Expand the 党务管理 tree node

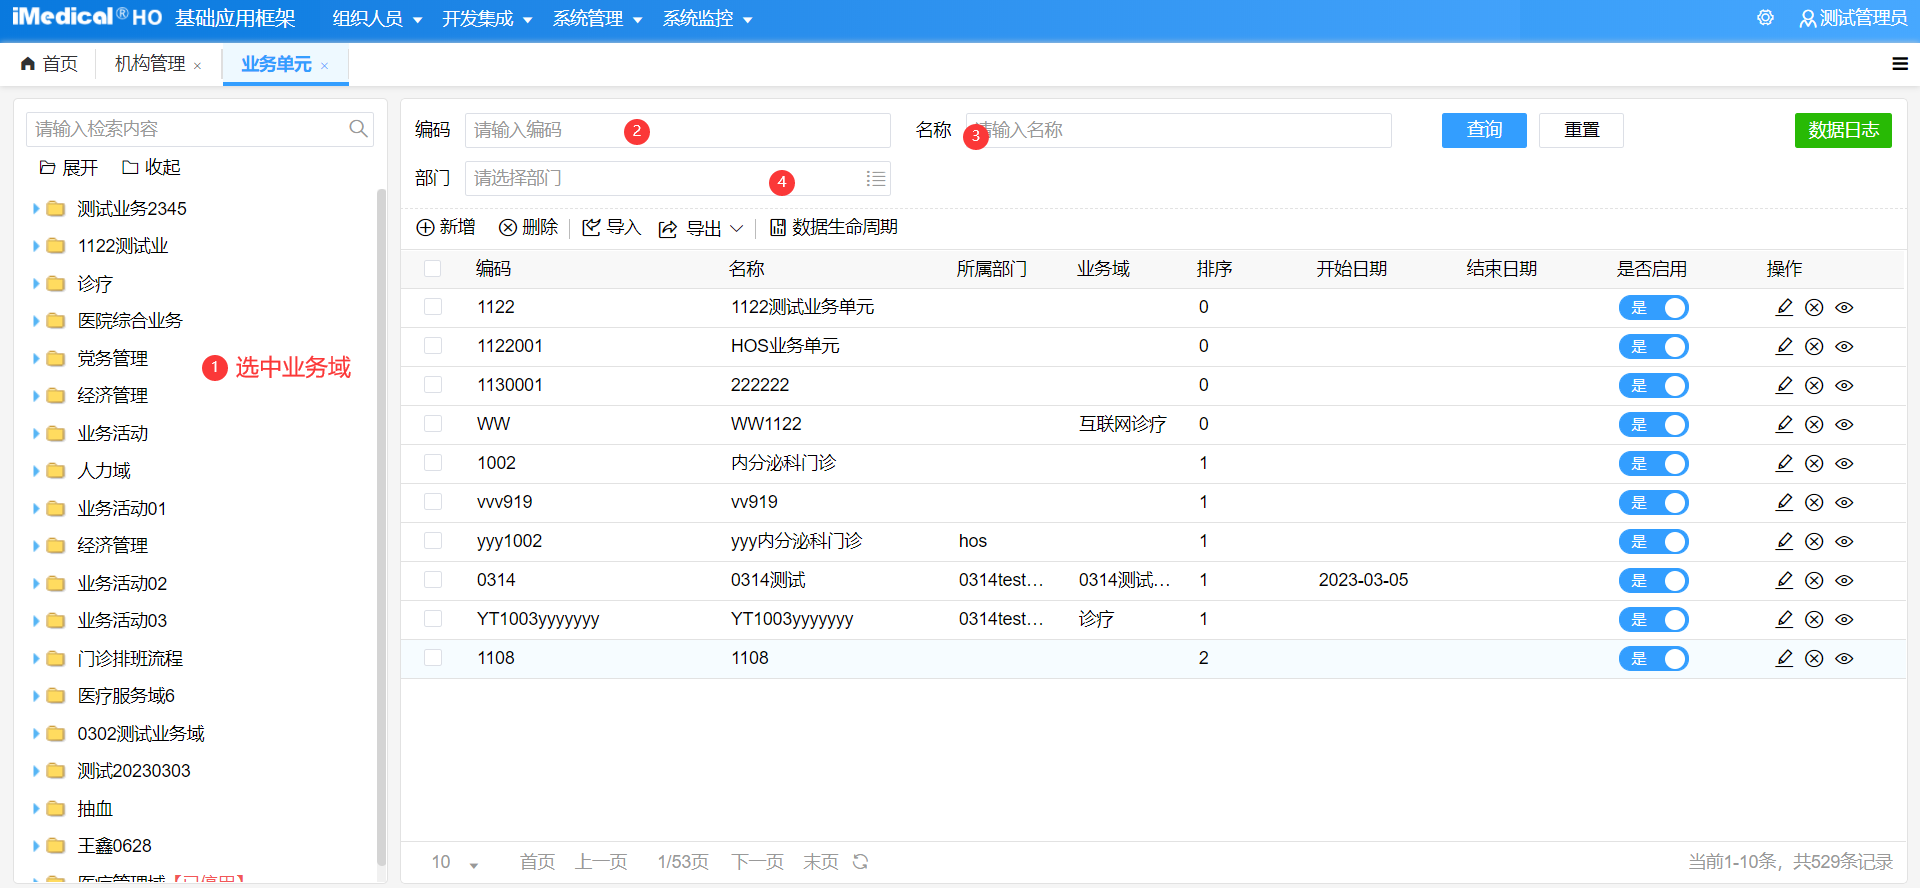(36, 359)
